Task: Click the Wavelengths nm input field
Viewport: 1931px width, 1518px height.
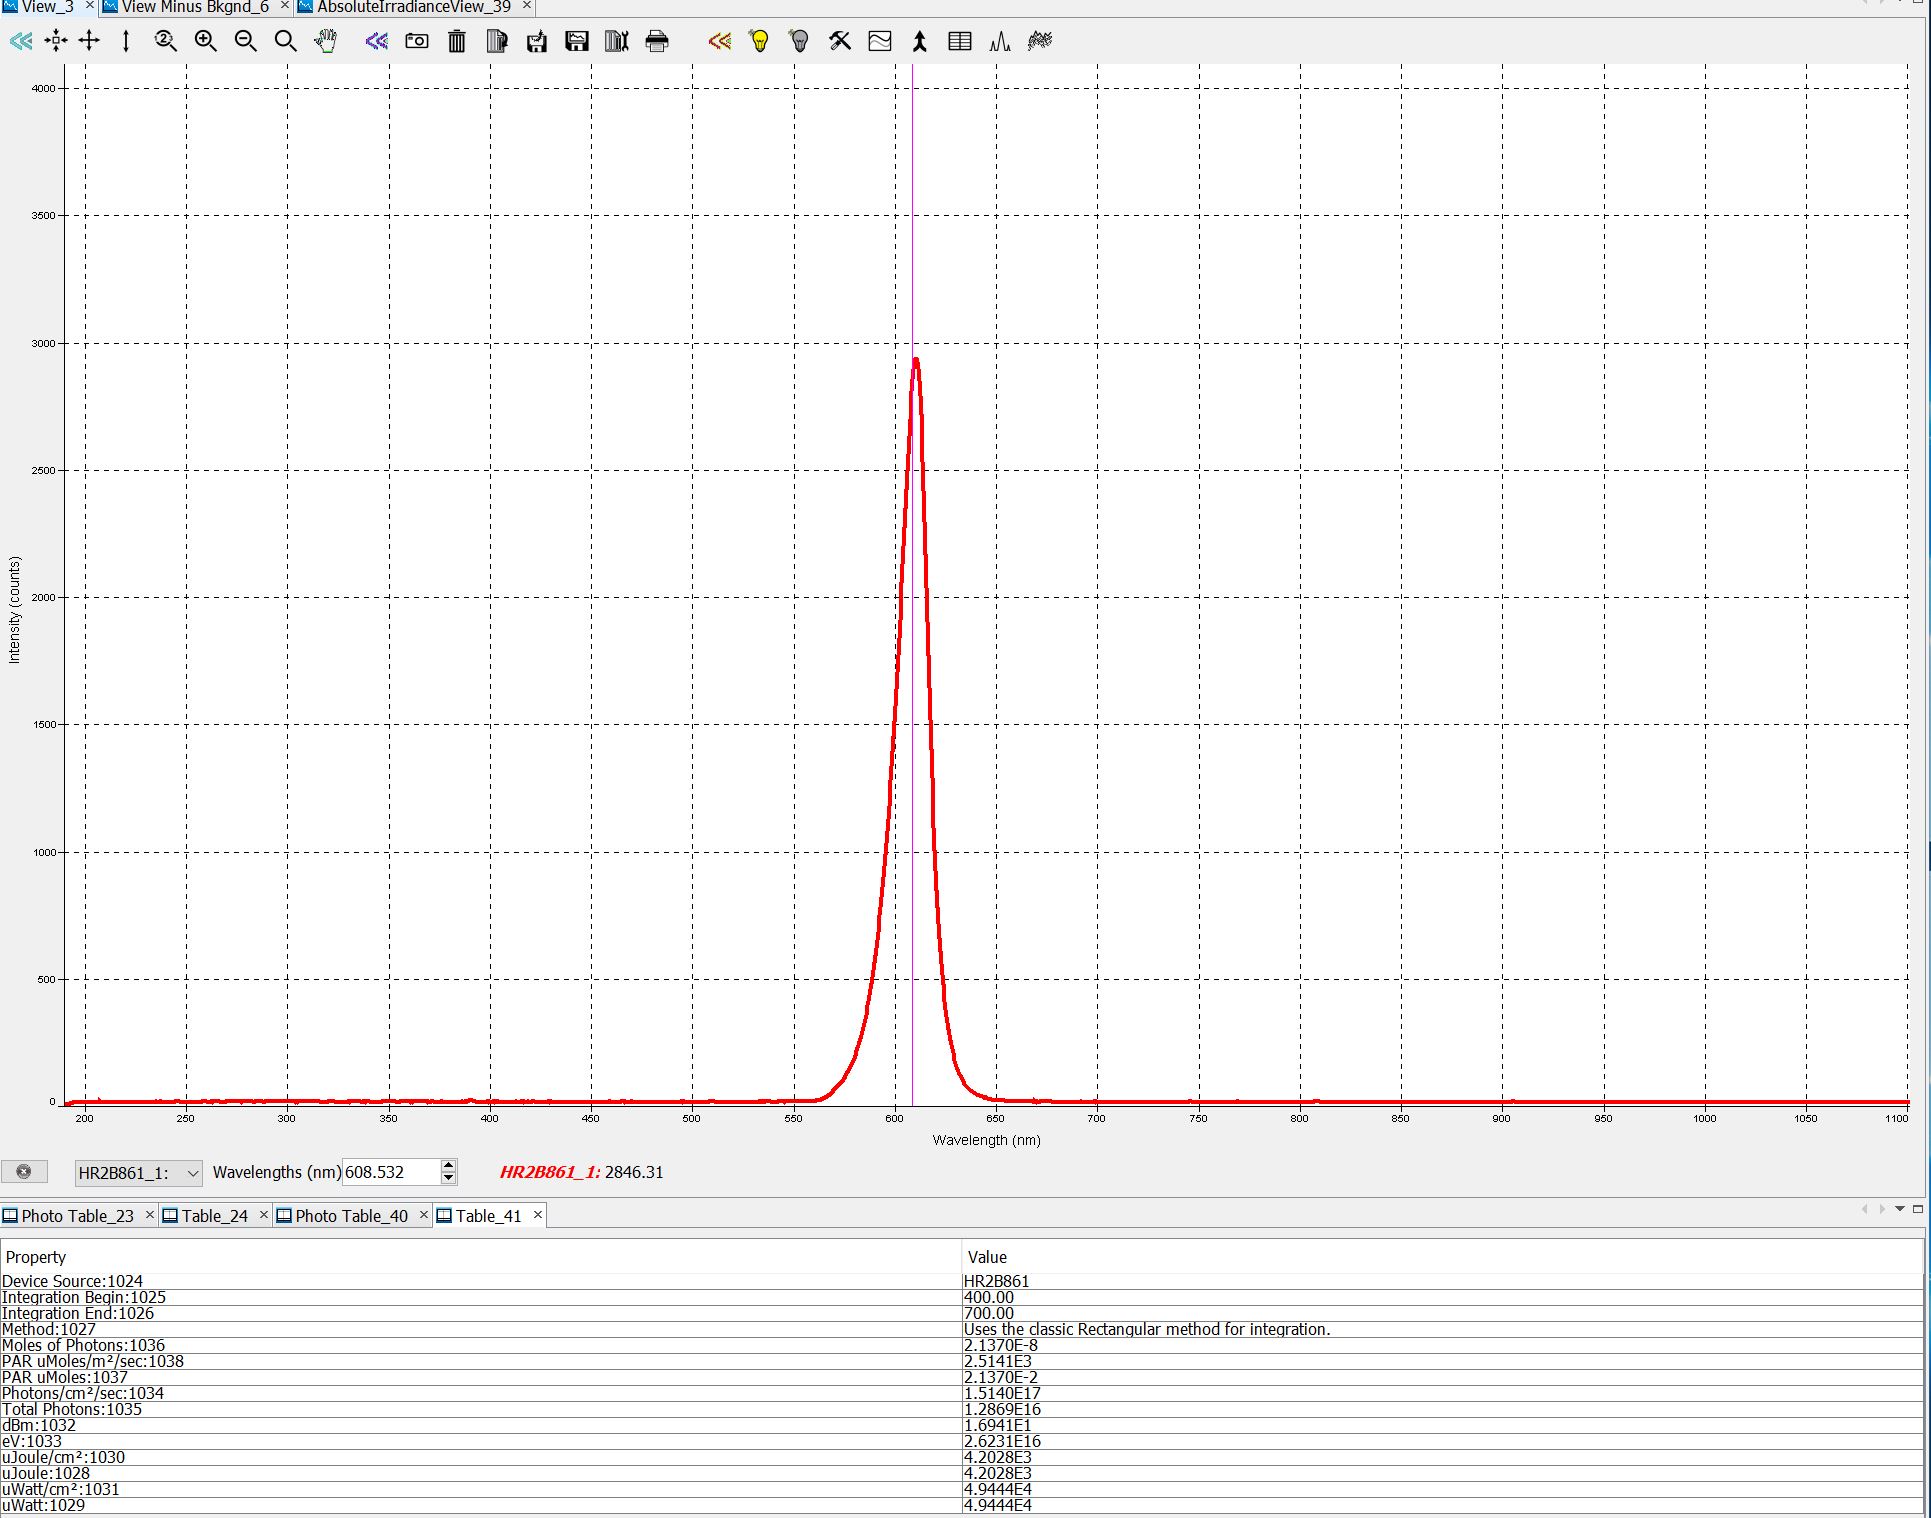Action: 390,1173
